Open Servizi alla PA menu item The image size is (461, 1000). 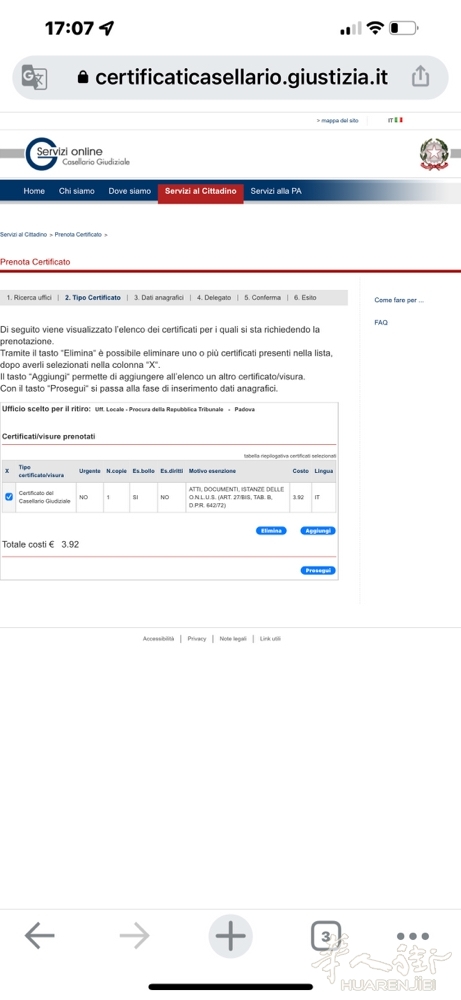tap(276, 191)
